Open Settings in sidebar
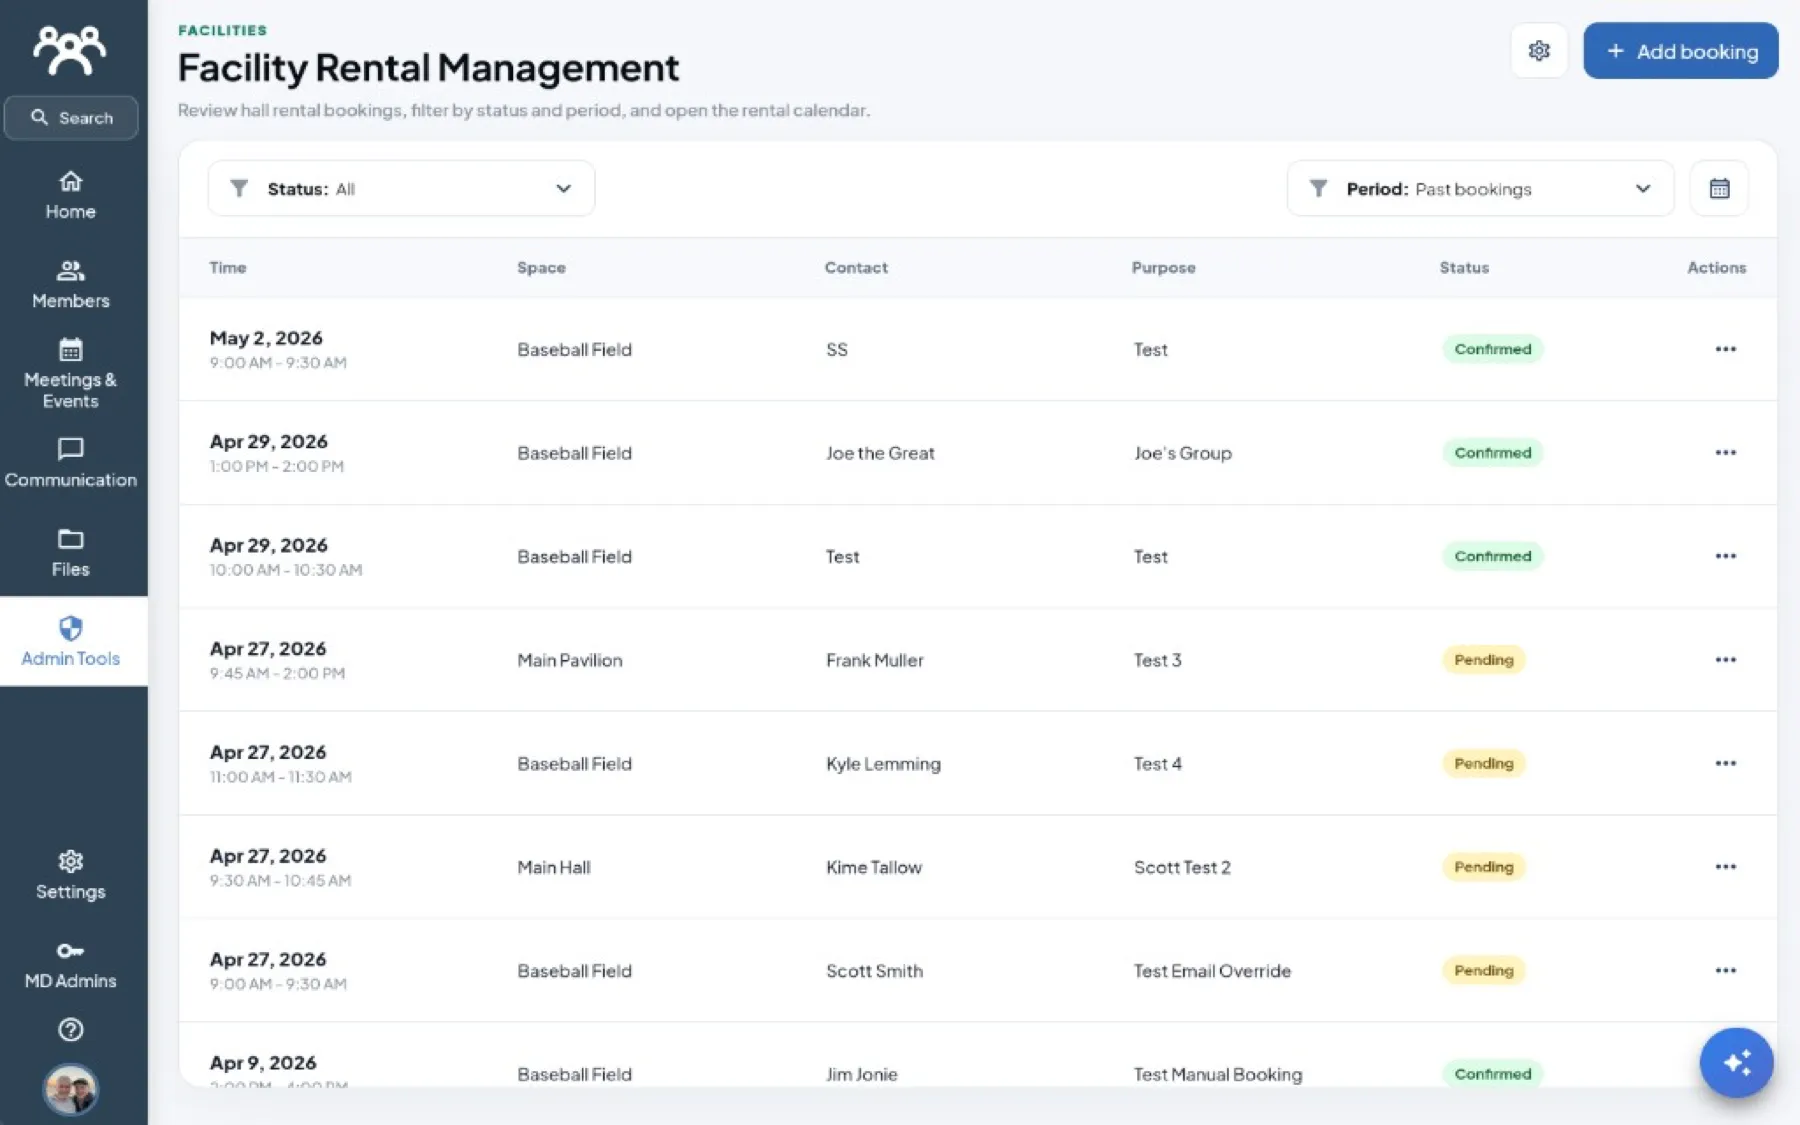1800x1125 pixels. [70, 876]
